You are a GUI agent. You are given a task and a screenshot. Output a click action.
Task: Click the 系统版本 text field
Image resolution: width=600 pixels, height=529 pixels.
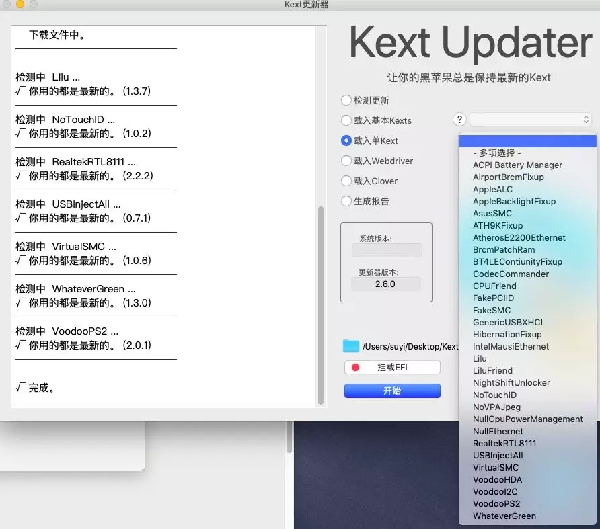pyautogui.click(x=386, y=251)
